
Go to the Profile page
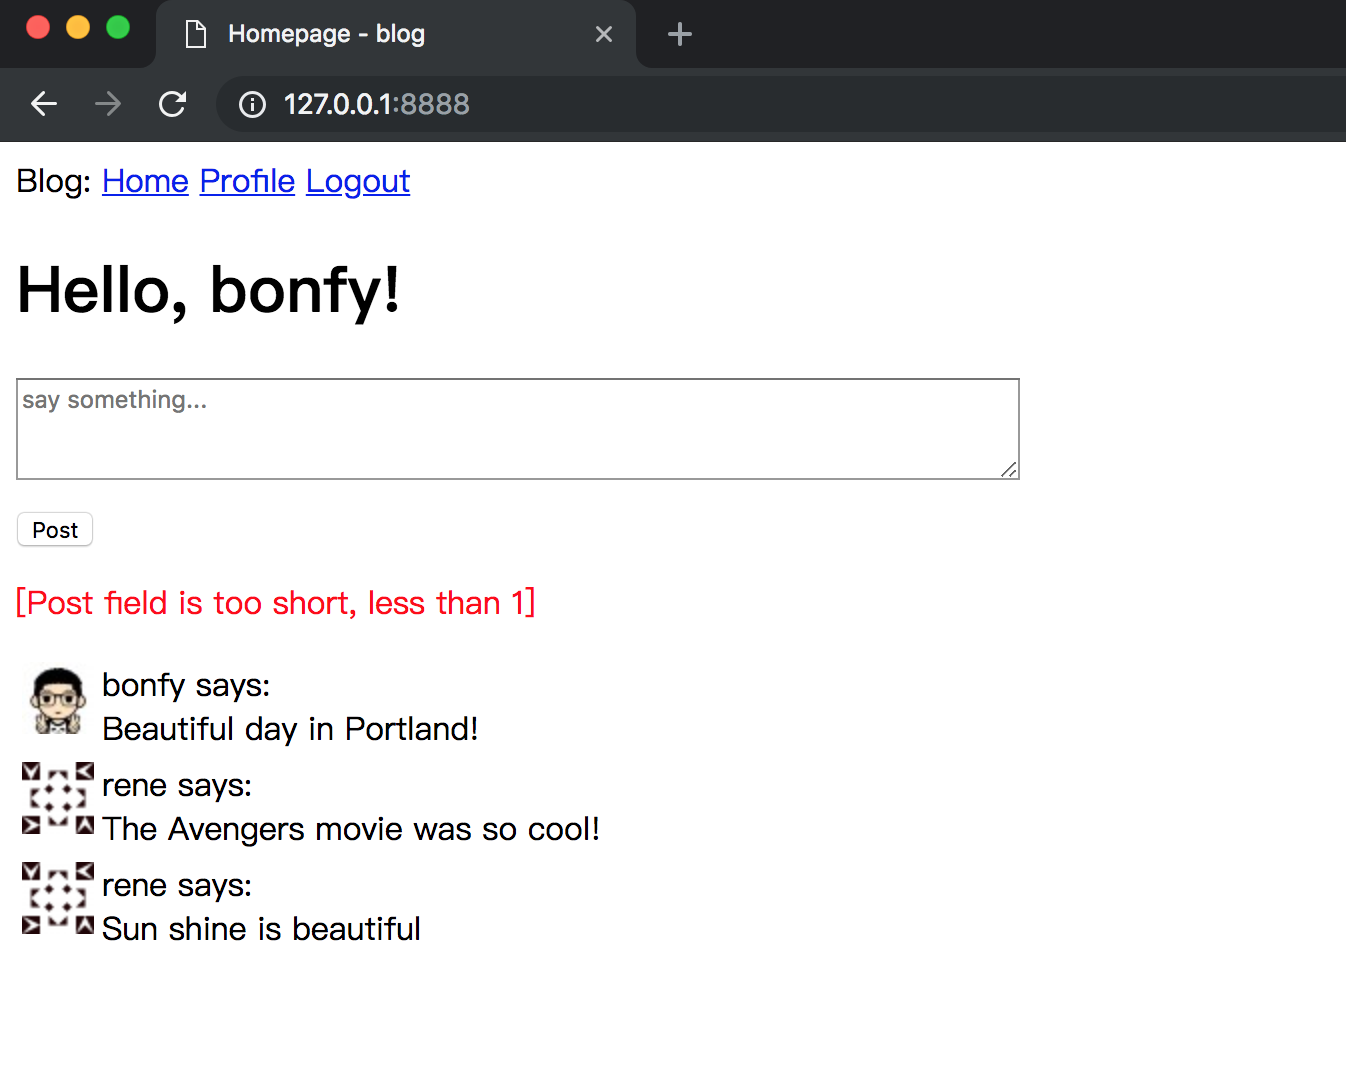tap(247, 181)
